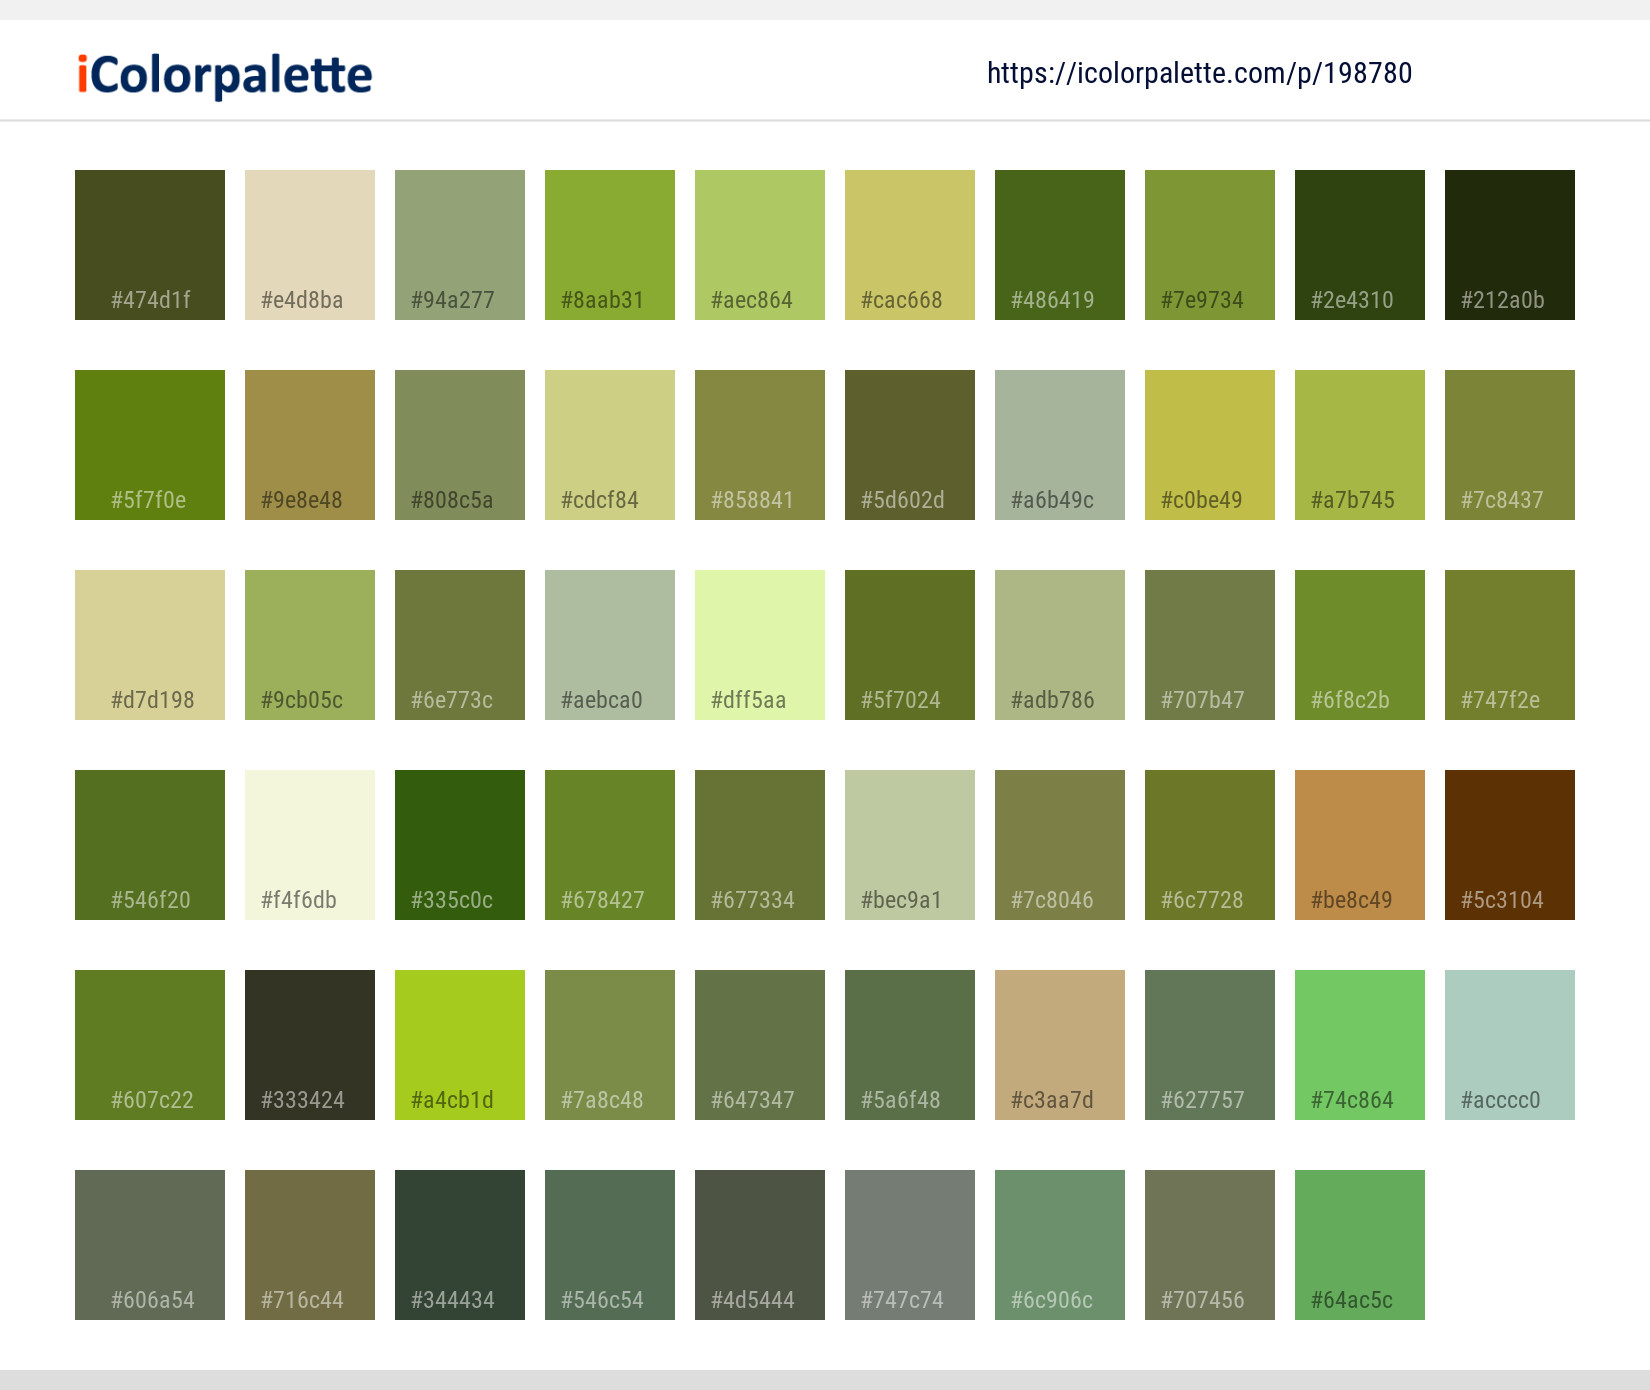The image size is (1650, 1390).
Task: Click the #a6b49c gray-green swatch
Action: pos(1060,445)
